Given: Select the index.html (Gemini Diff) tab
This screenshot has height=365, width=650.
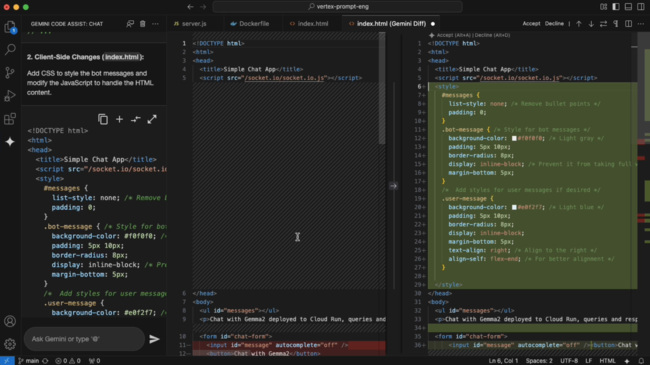Looking at the screenshot, I should click(x=391, y=24).
